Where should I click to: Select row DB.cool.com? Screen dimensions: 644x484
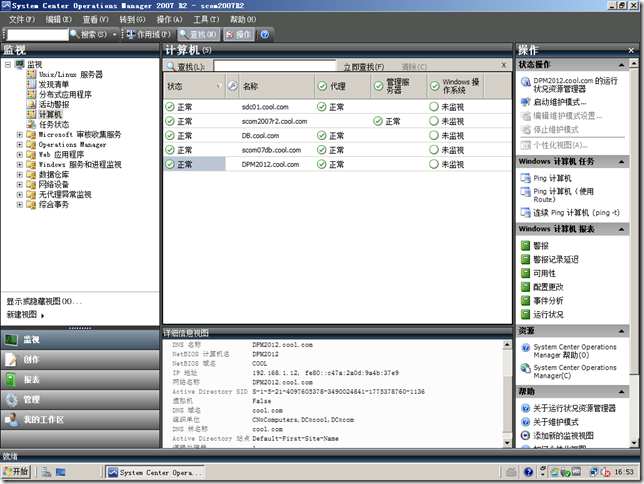337,136
